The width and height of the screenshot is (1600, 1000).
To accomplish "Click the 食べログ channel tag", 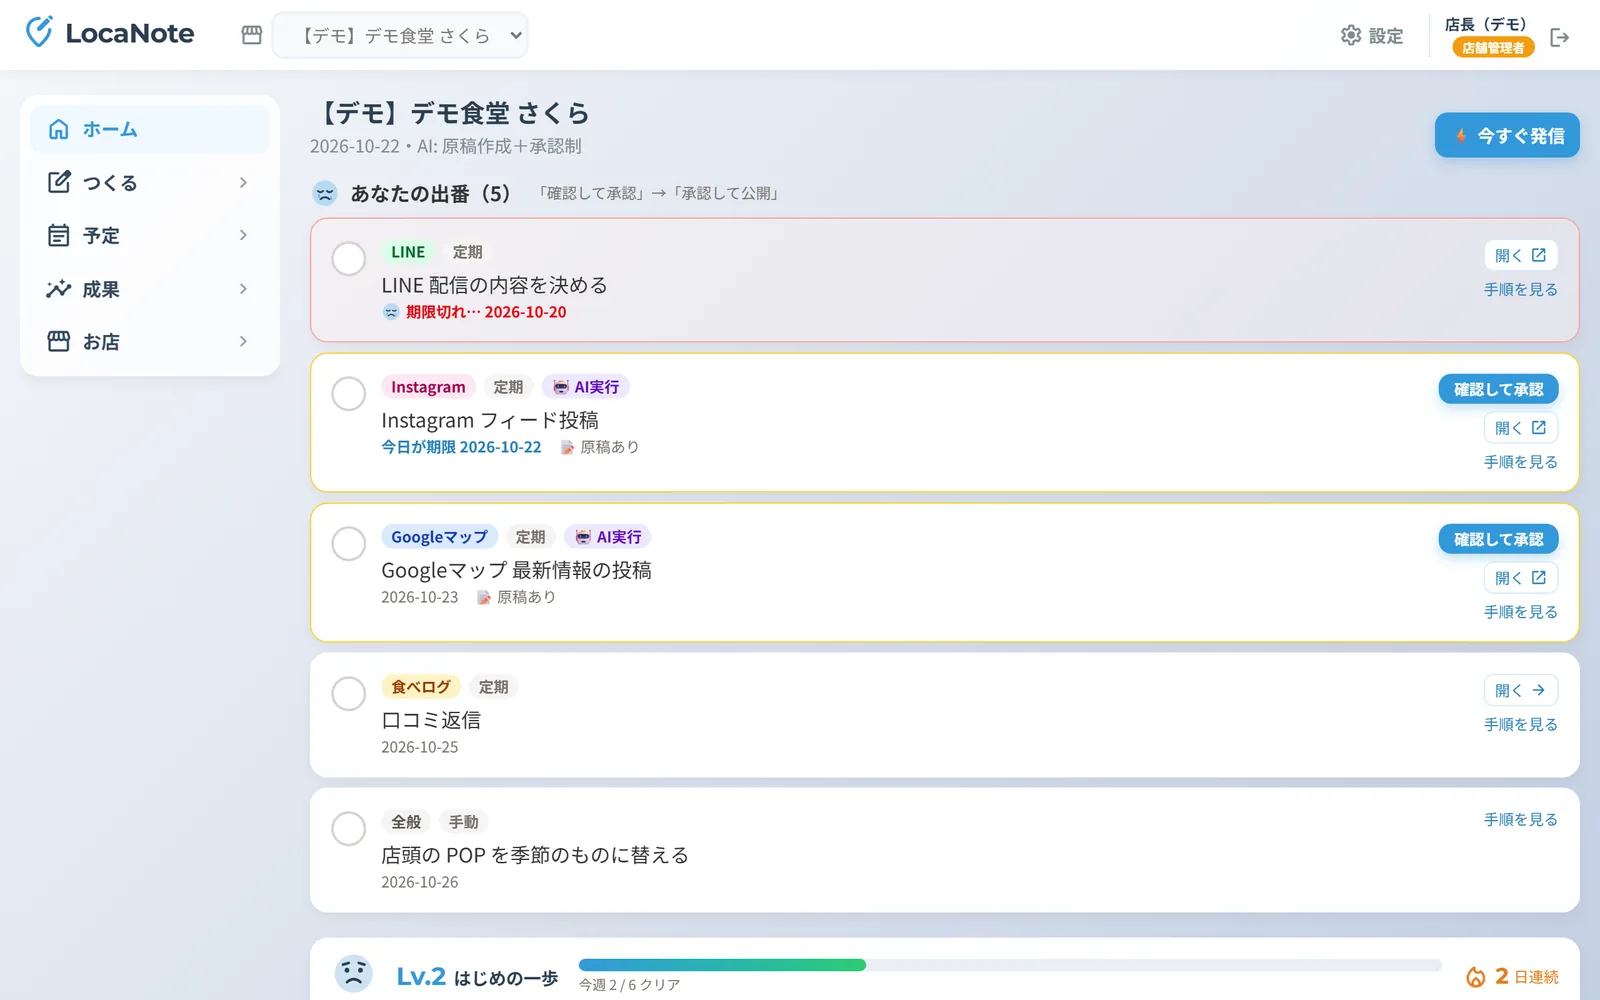I will pyautogui.click(x=421, y=687).
